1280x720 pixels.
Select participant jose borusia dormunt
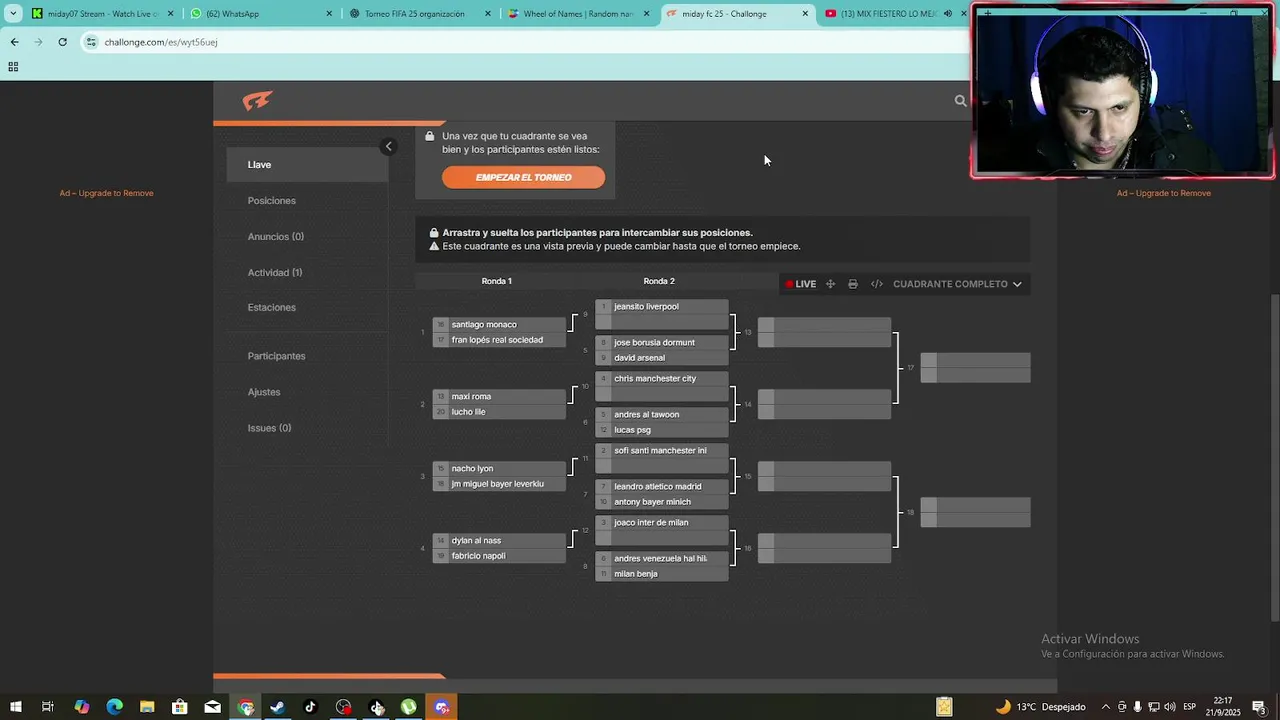click(x=662, y=343)
